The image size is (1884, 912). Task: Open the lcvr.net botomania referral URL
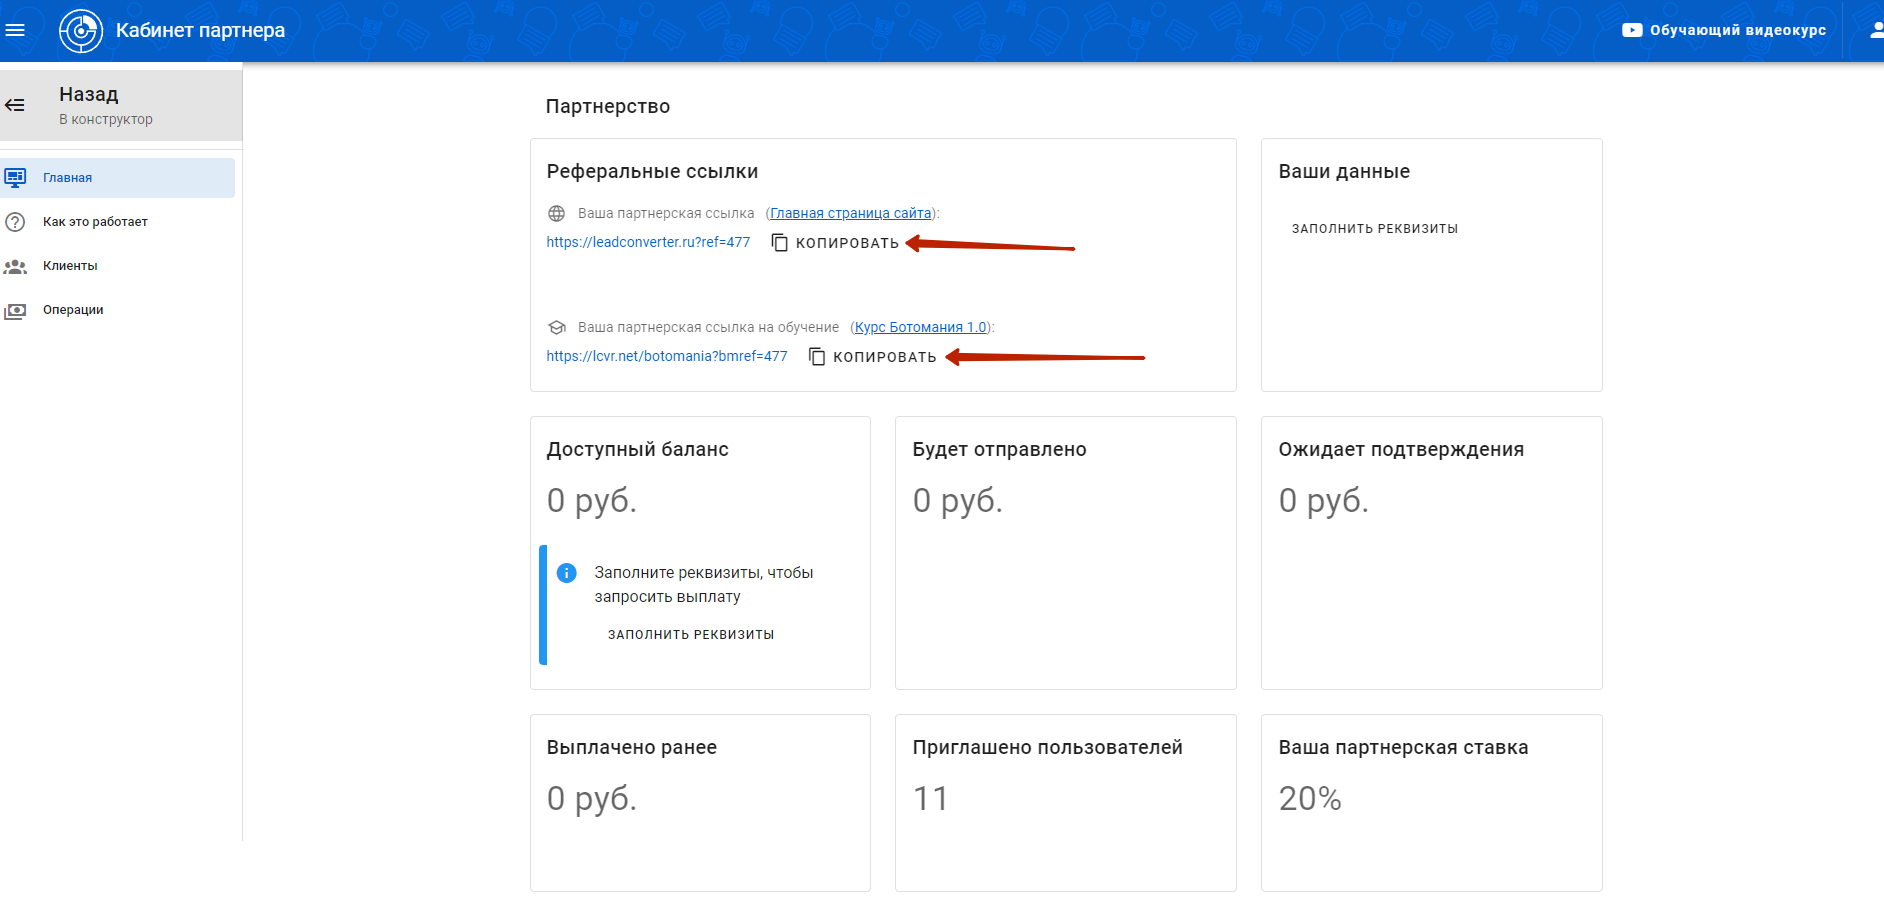(667, 356)
